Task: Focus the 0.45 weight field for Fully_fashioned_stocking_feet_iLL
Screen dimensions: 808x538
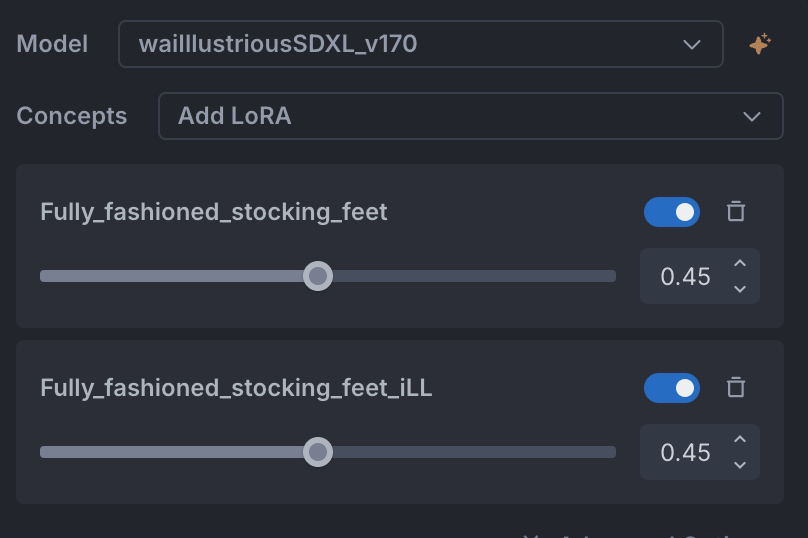Action: (x=685, y=452)
